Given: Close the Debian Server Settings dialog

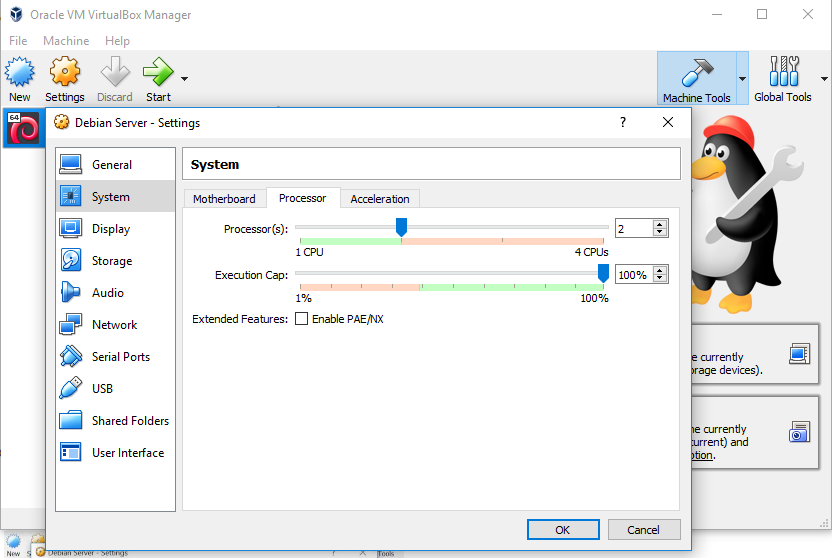Looking at the screenshot, I should click(668, 123).
